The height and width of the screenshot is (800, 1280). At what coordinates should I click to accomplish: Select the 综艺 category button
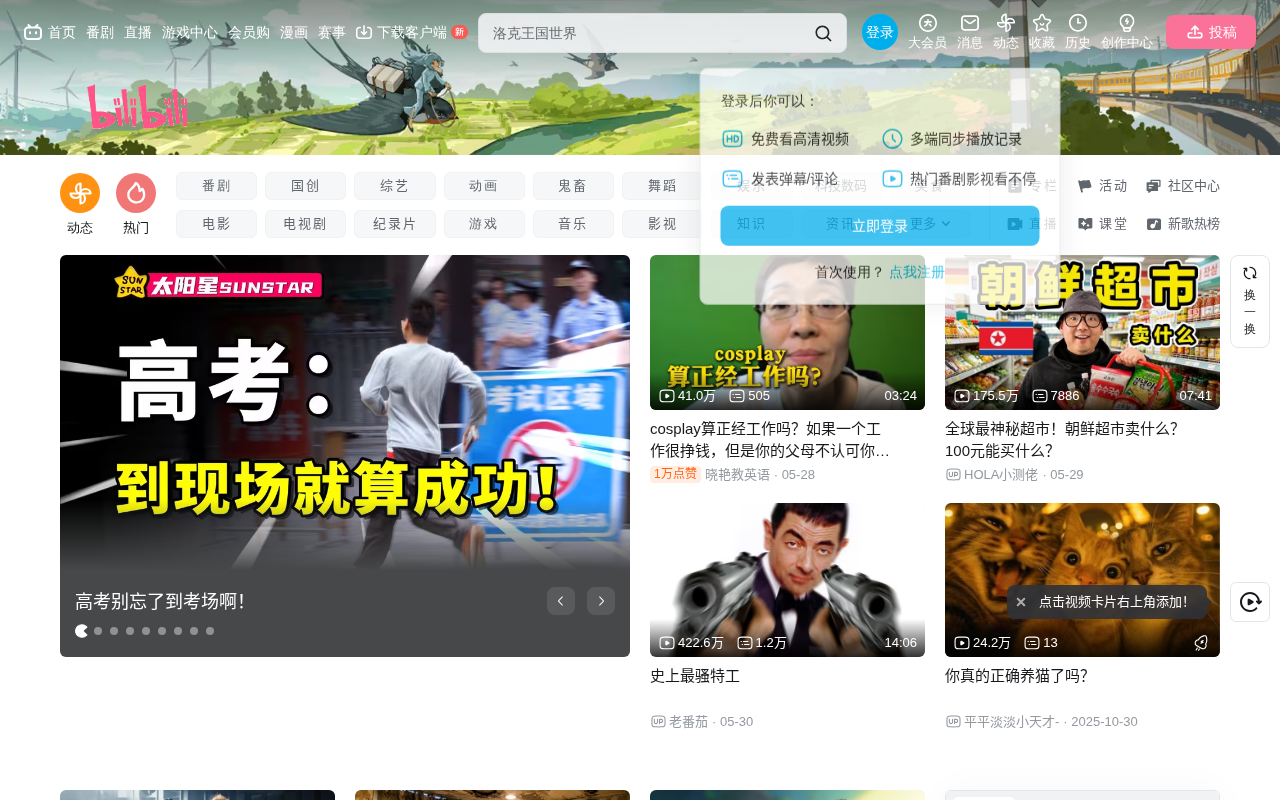click(395, 186)
